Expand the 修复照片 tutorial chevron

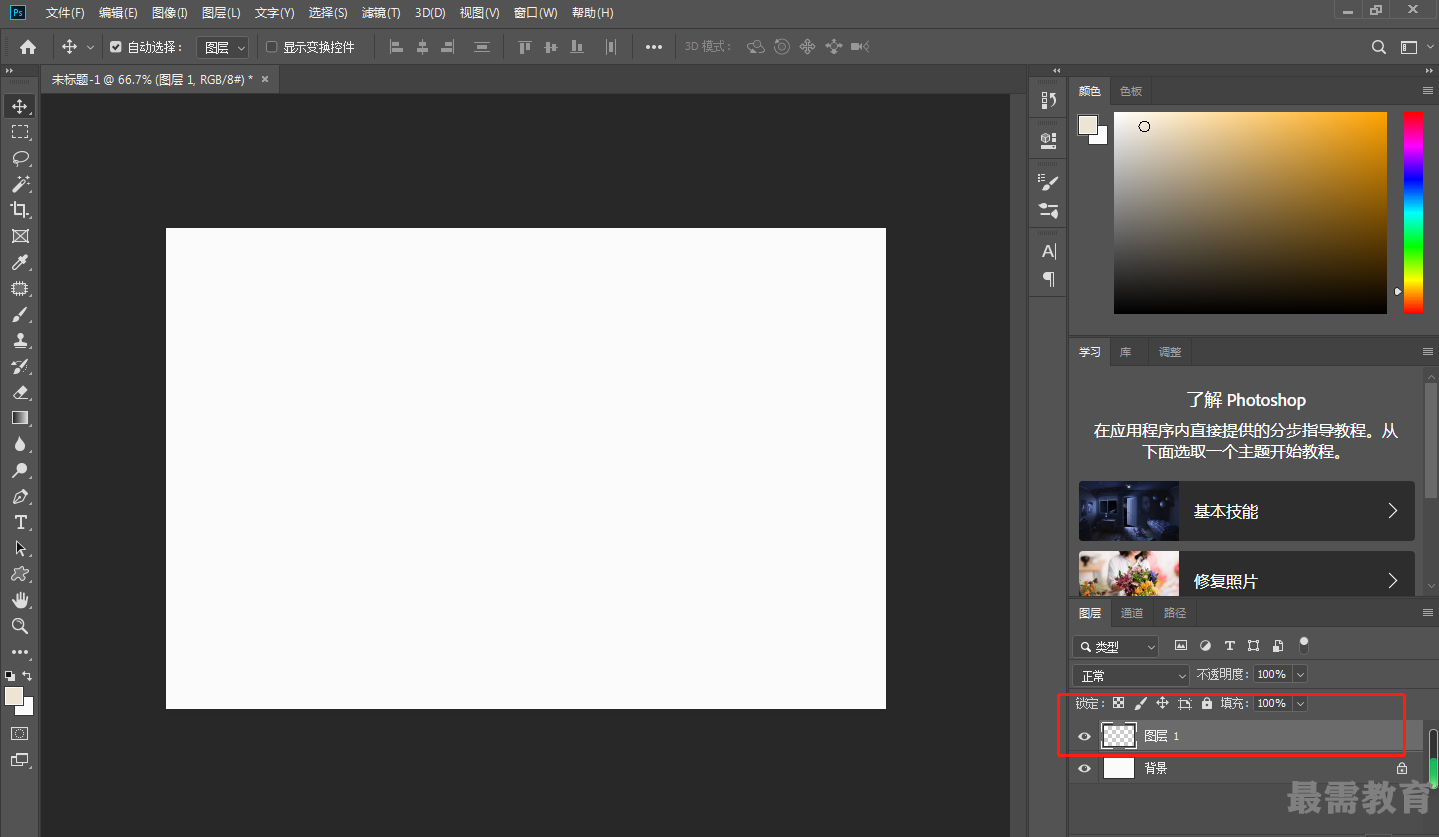[1393, 580]
